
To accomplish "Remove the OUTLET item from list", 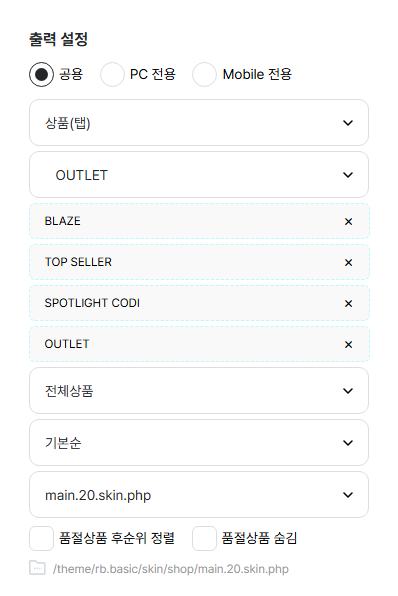I will [348, 345].
